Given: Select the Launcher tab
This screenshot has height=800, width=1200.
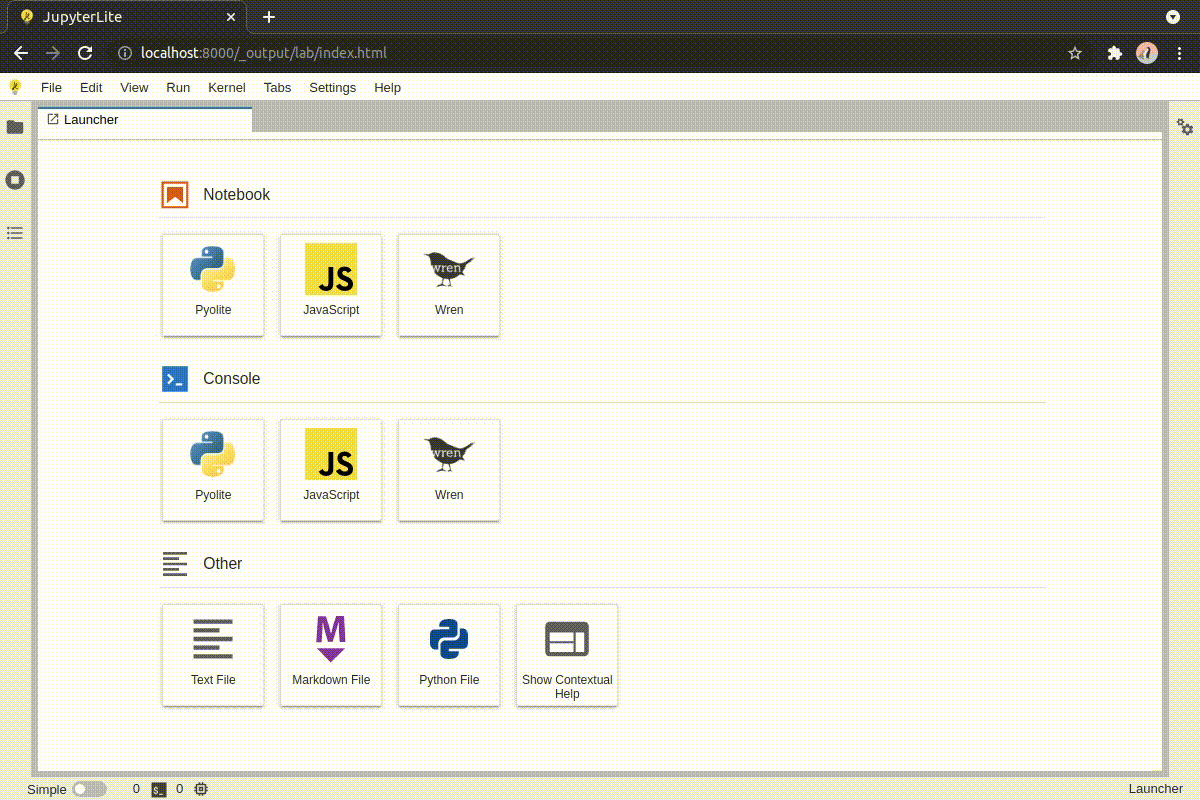Looking at the screenshot, I should [145, 120].
